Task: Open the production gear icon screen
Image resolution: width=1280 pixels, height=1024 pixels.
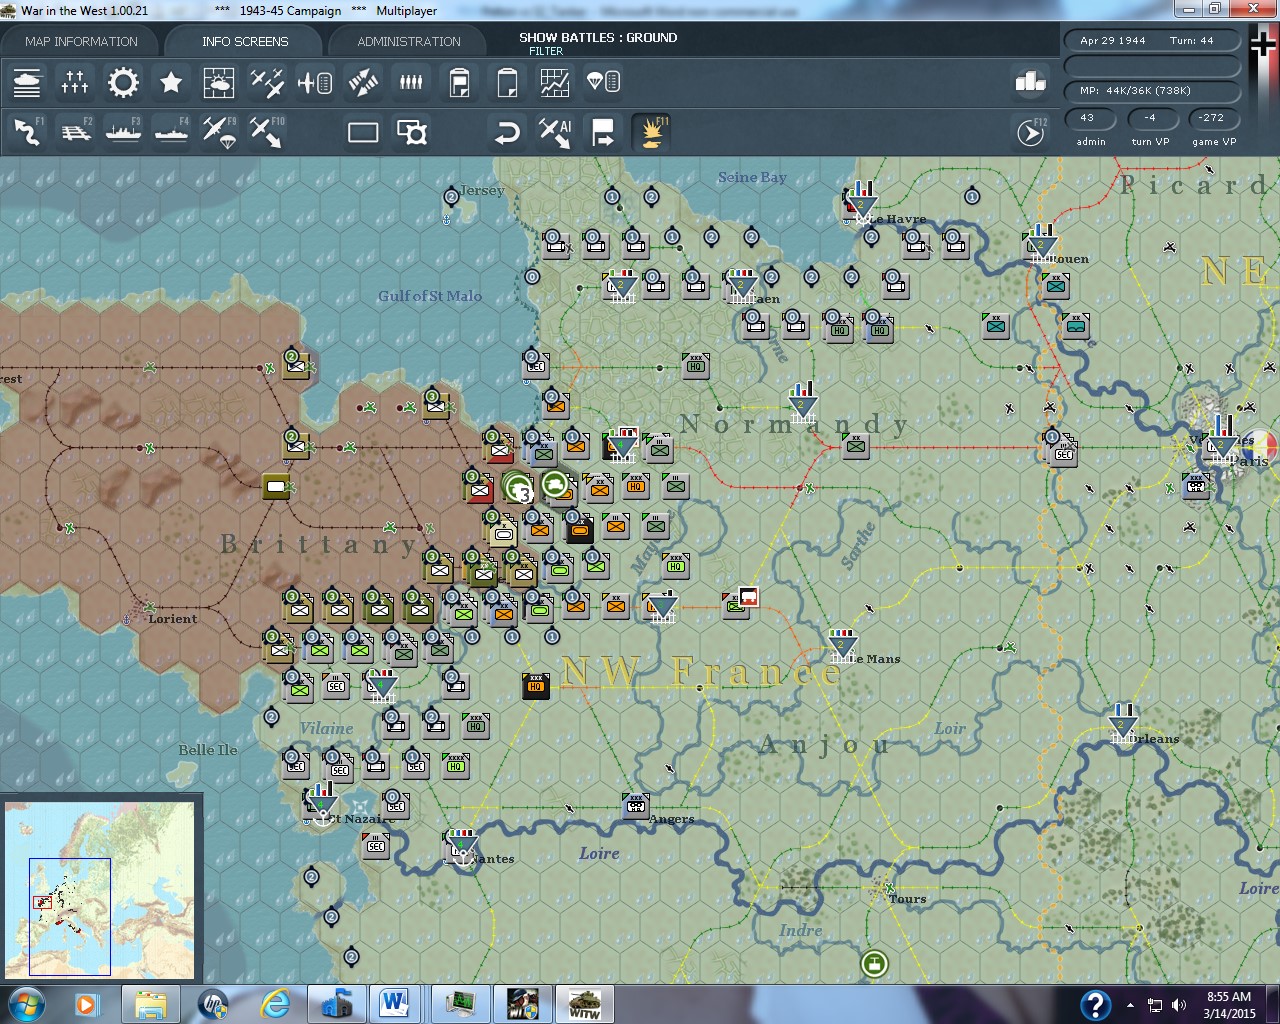Action: pyautogui.click(x=123, y=82)
